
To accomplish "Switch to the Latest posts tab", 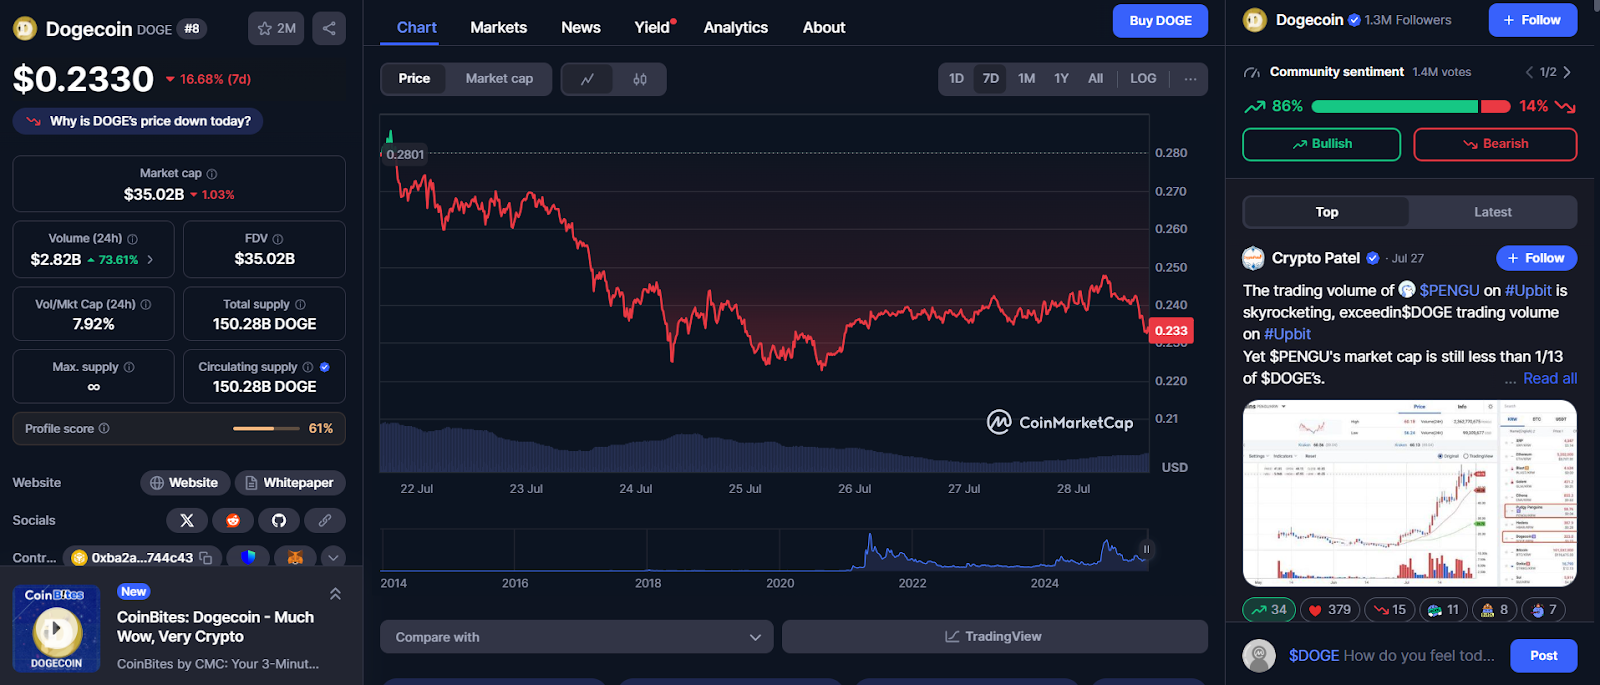I will [x=1492, y=212].
